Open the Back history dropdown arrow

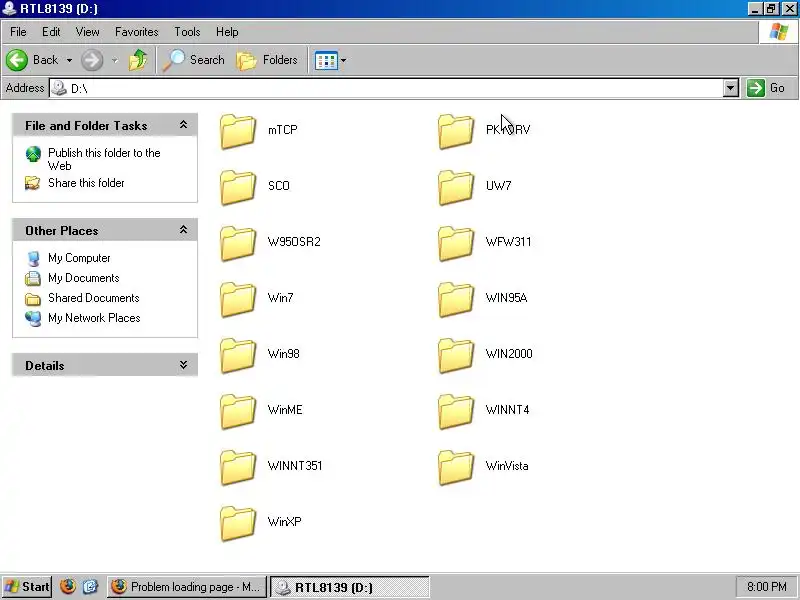[69, 60]
